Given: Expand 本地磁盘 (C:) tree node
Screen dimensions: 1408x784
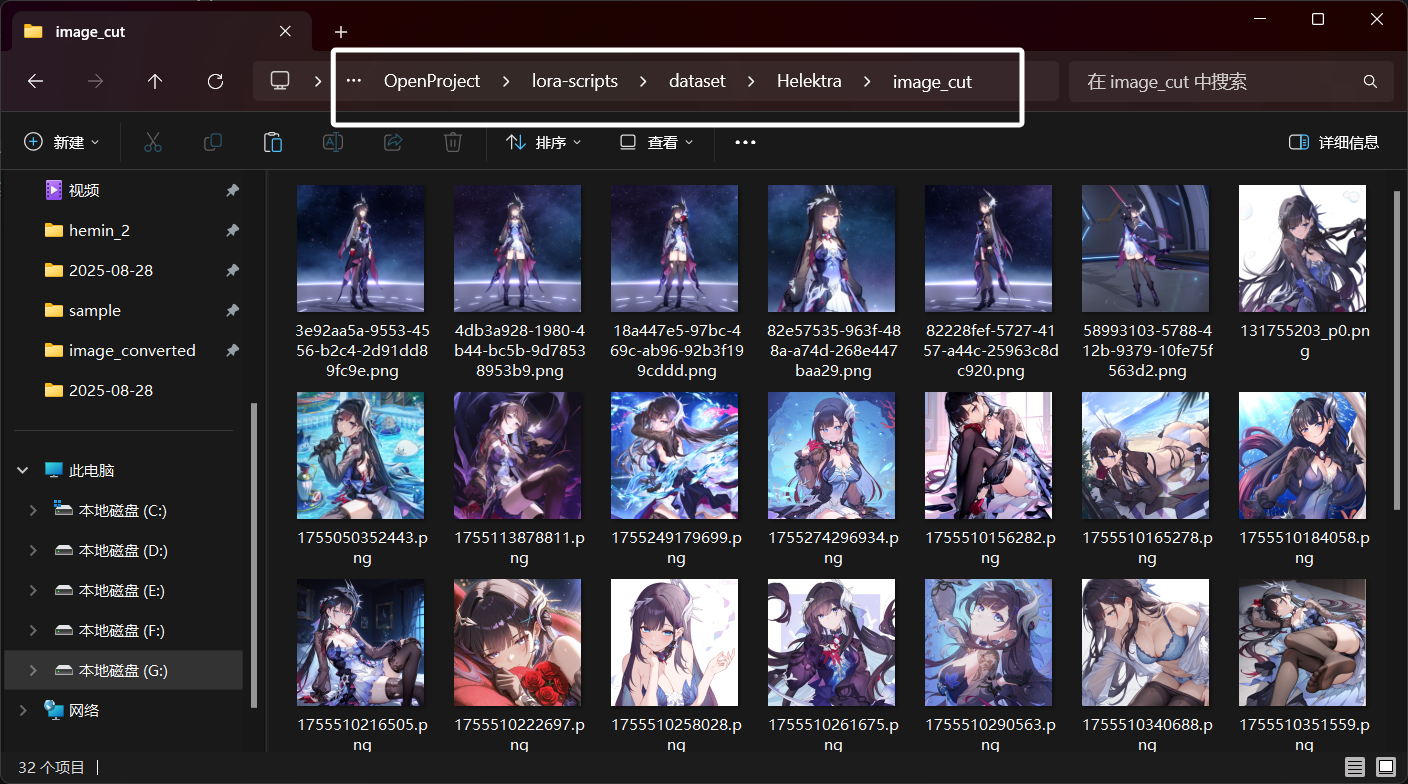Looking at the screenshot, I should tap(33, 510).
